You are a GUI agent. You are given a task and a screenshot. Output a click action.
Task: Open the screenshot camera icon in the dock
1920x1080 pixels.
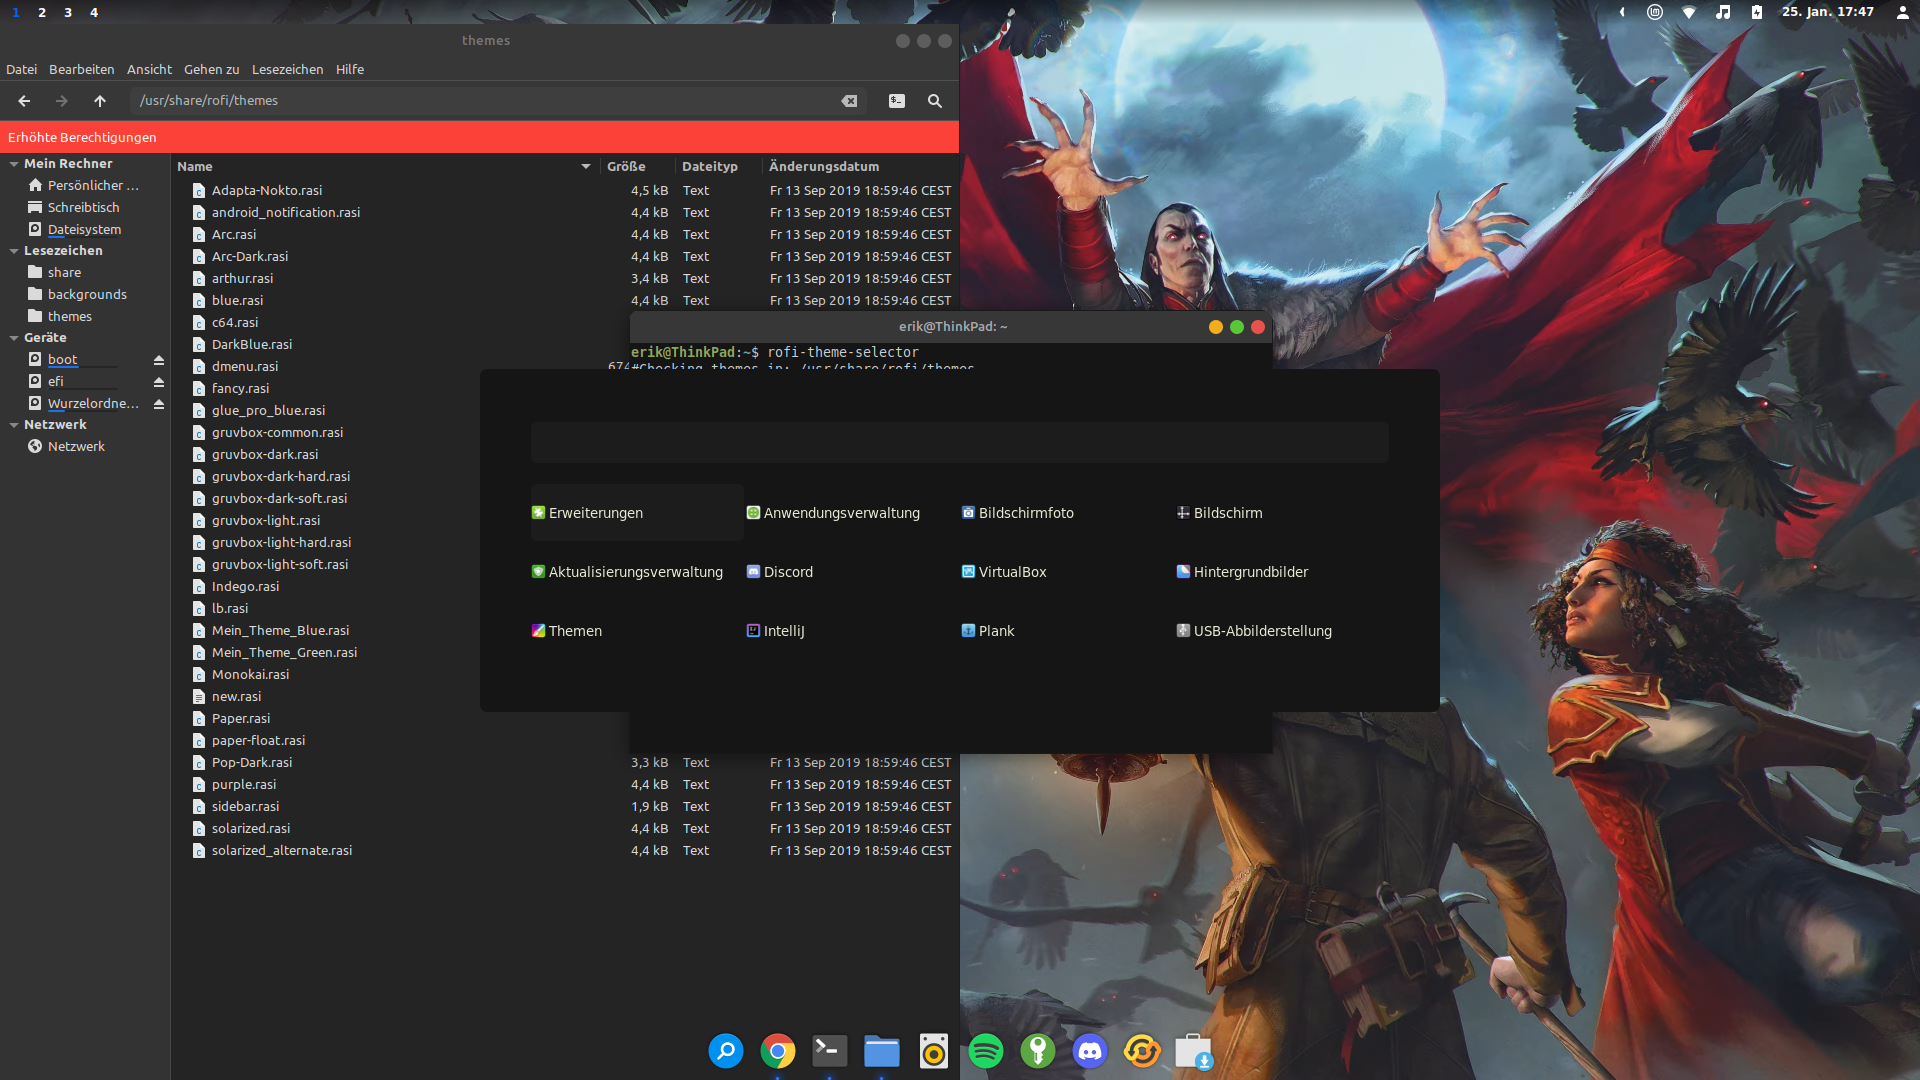[x=933, y=1051]
